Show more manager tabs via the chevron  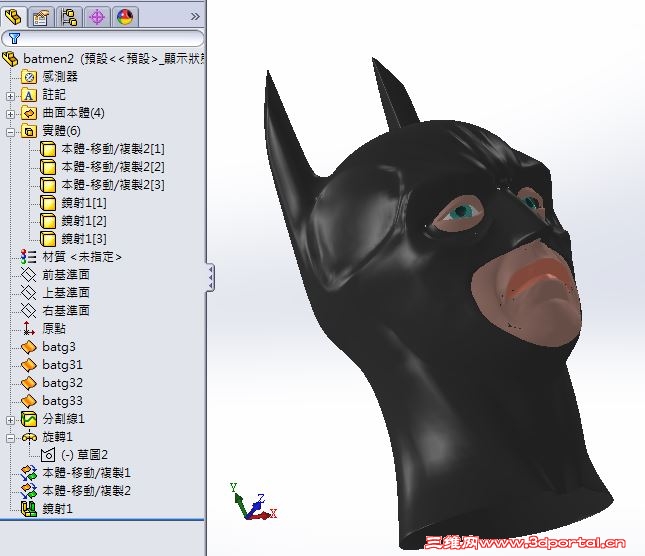click(195, 17)
